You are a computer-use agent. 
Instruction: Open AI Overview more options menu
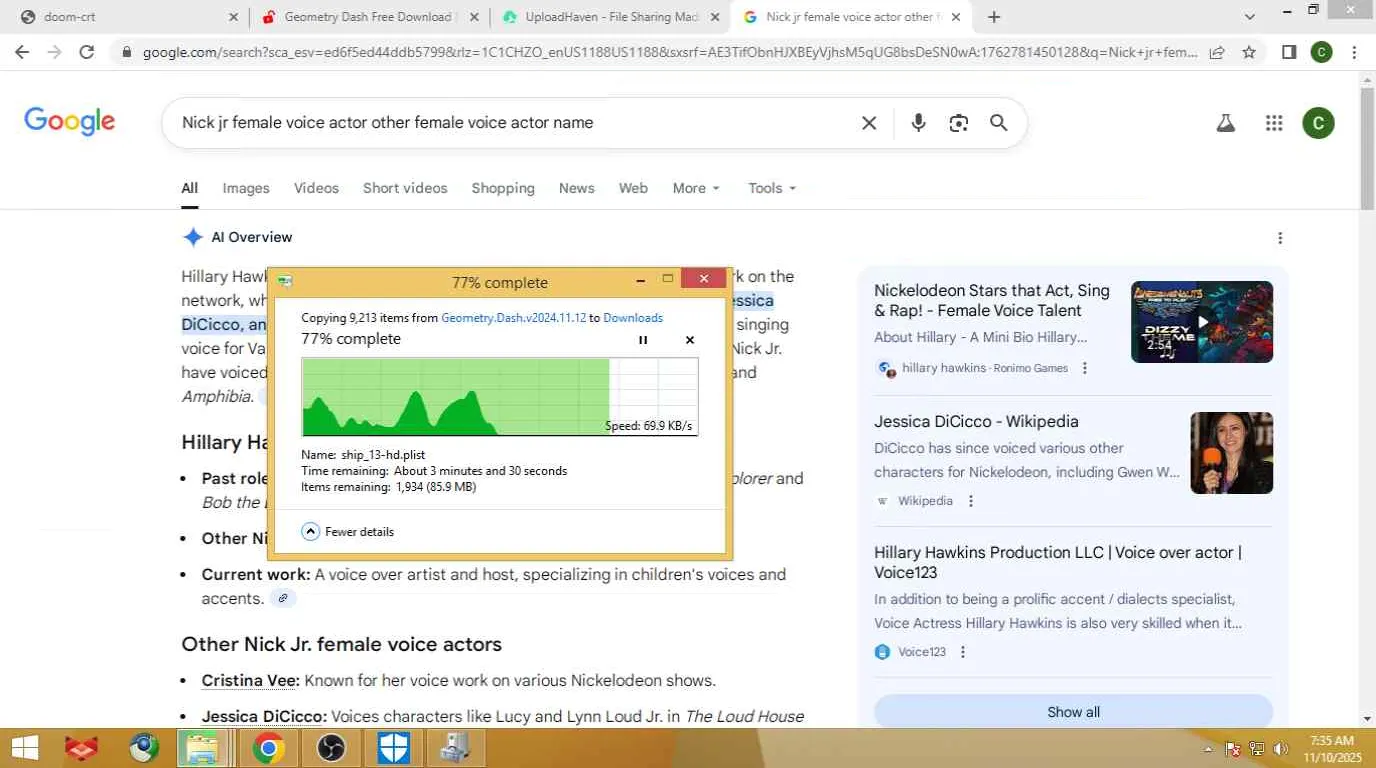[1280, 238]
